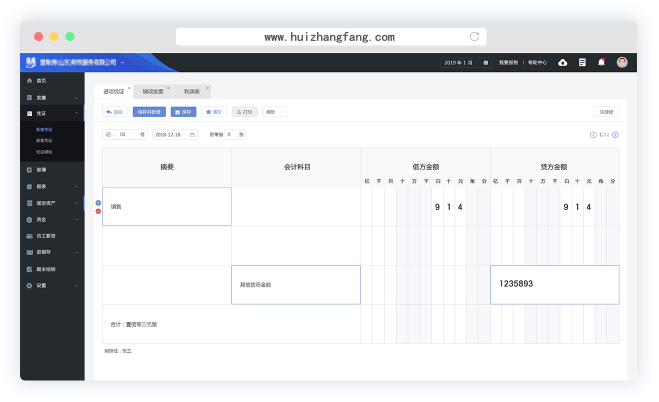Expand the 报表 sidebar menu chevron
Screen dimensions: 659x402
(x=76, y=187)
